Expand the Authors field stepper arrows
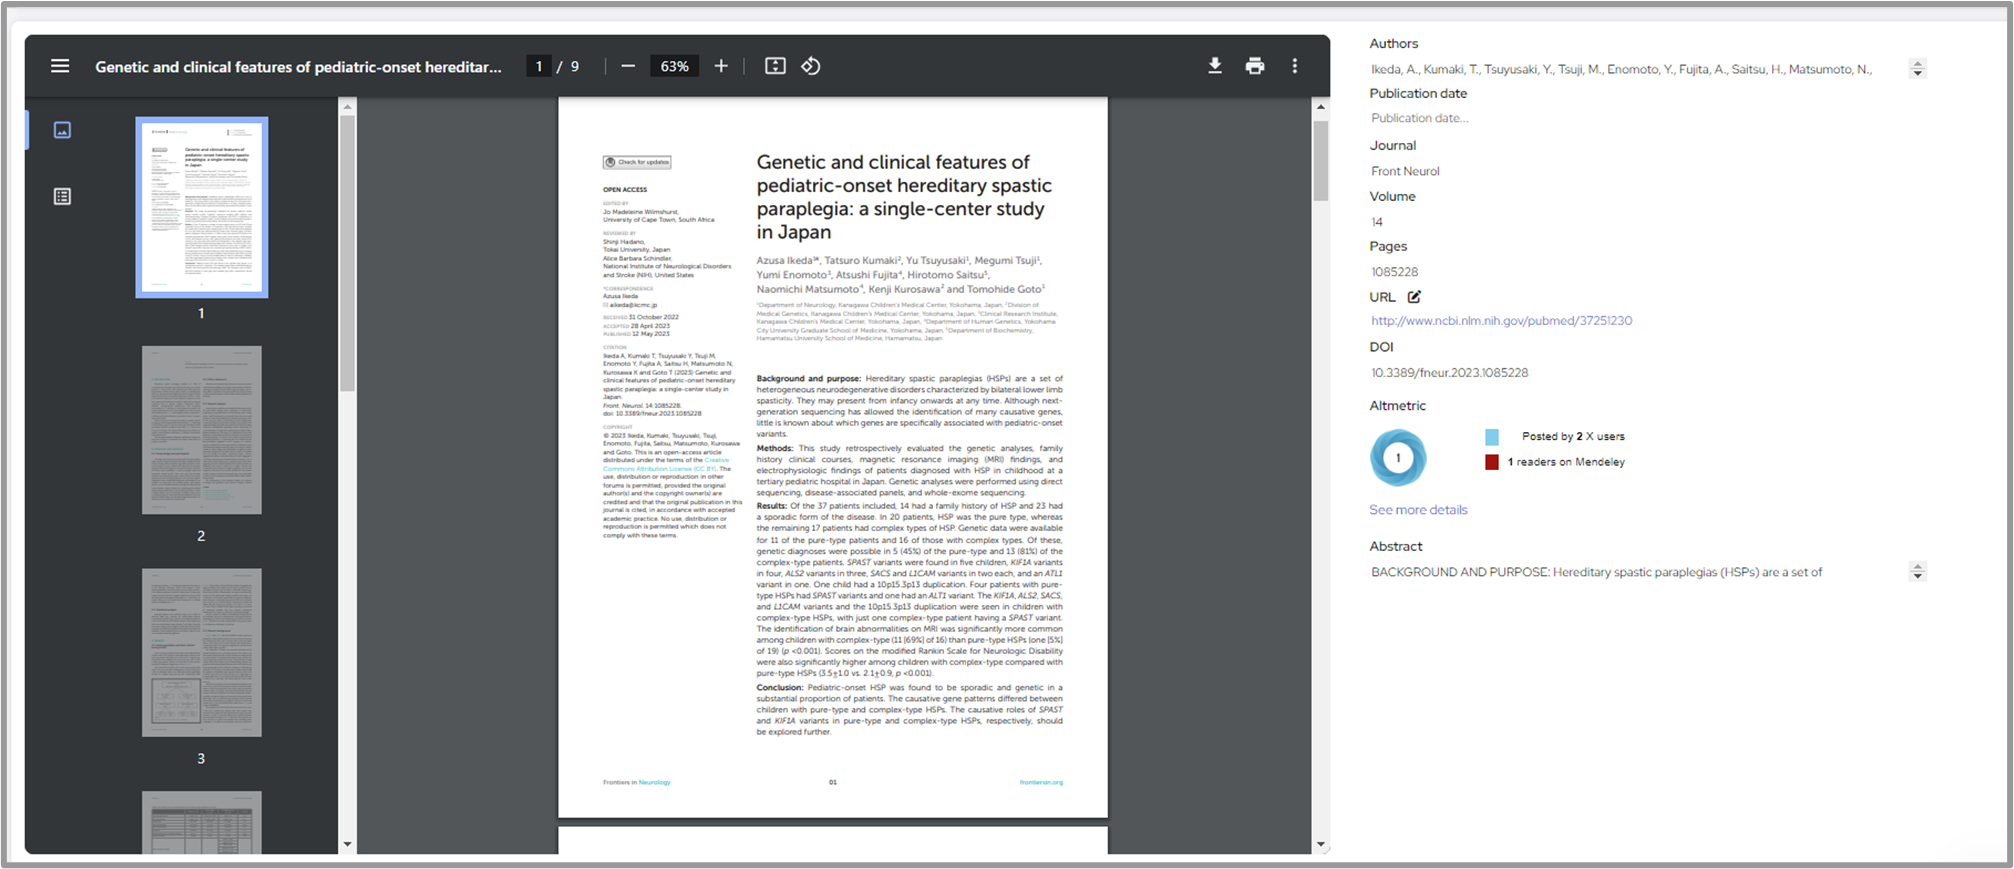Viewport: 2014px width, 869px height. [x=1917, y=69]
